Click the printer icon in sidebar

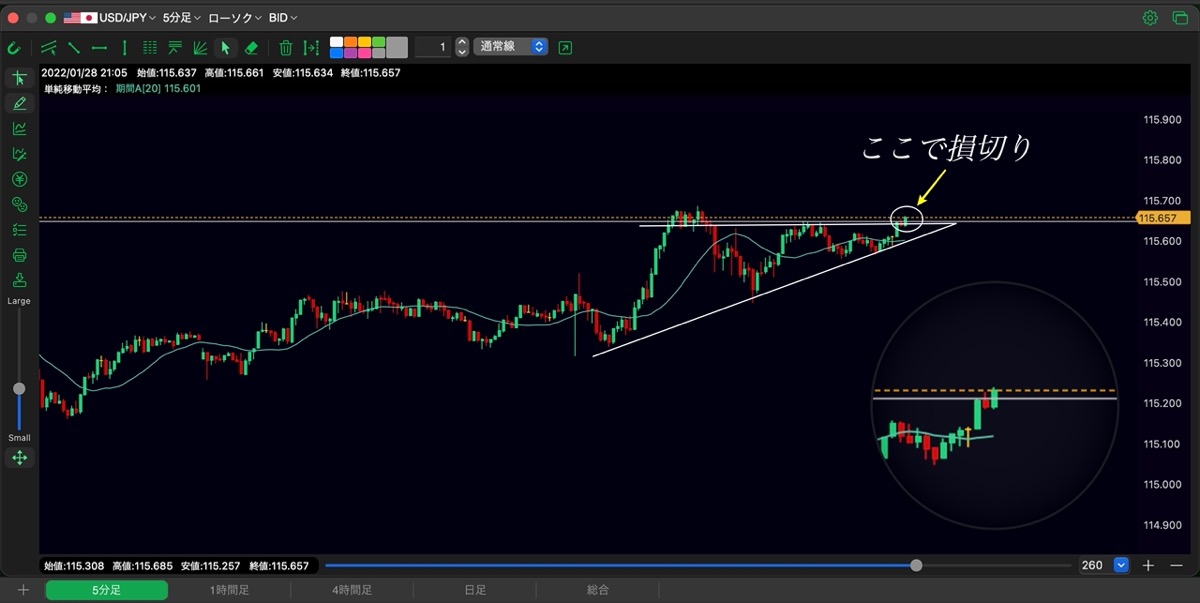[x=19, y=255]
